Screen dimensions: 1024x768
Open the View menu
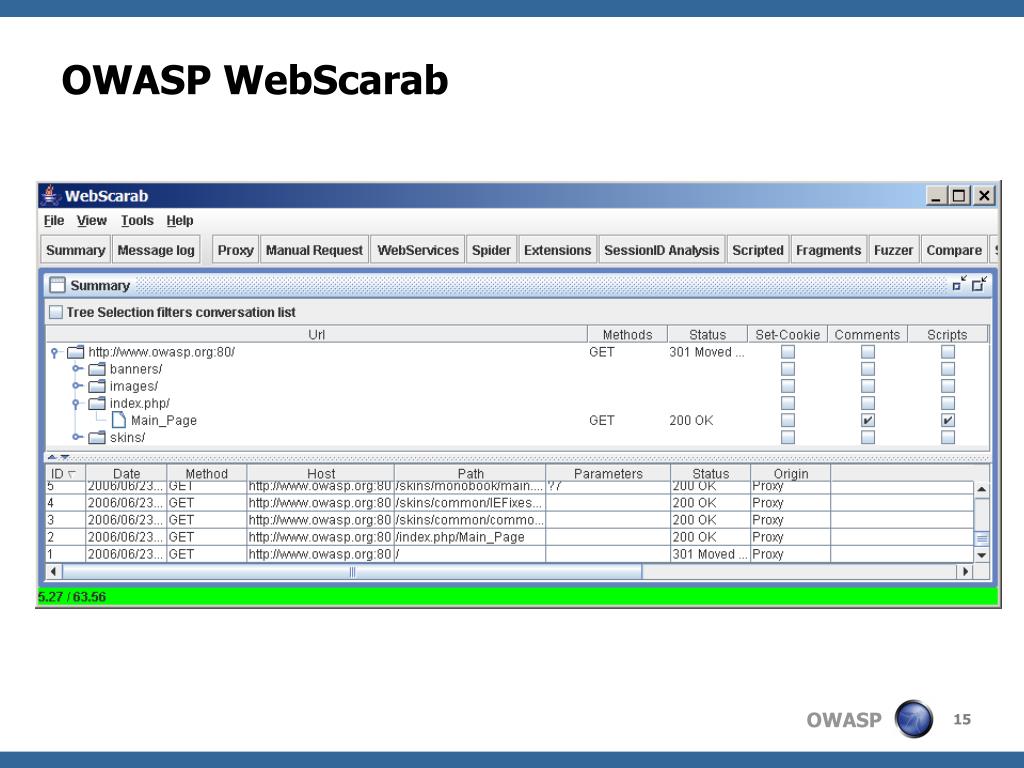pos(91,221)
